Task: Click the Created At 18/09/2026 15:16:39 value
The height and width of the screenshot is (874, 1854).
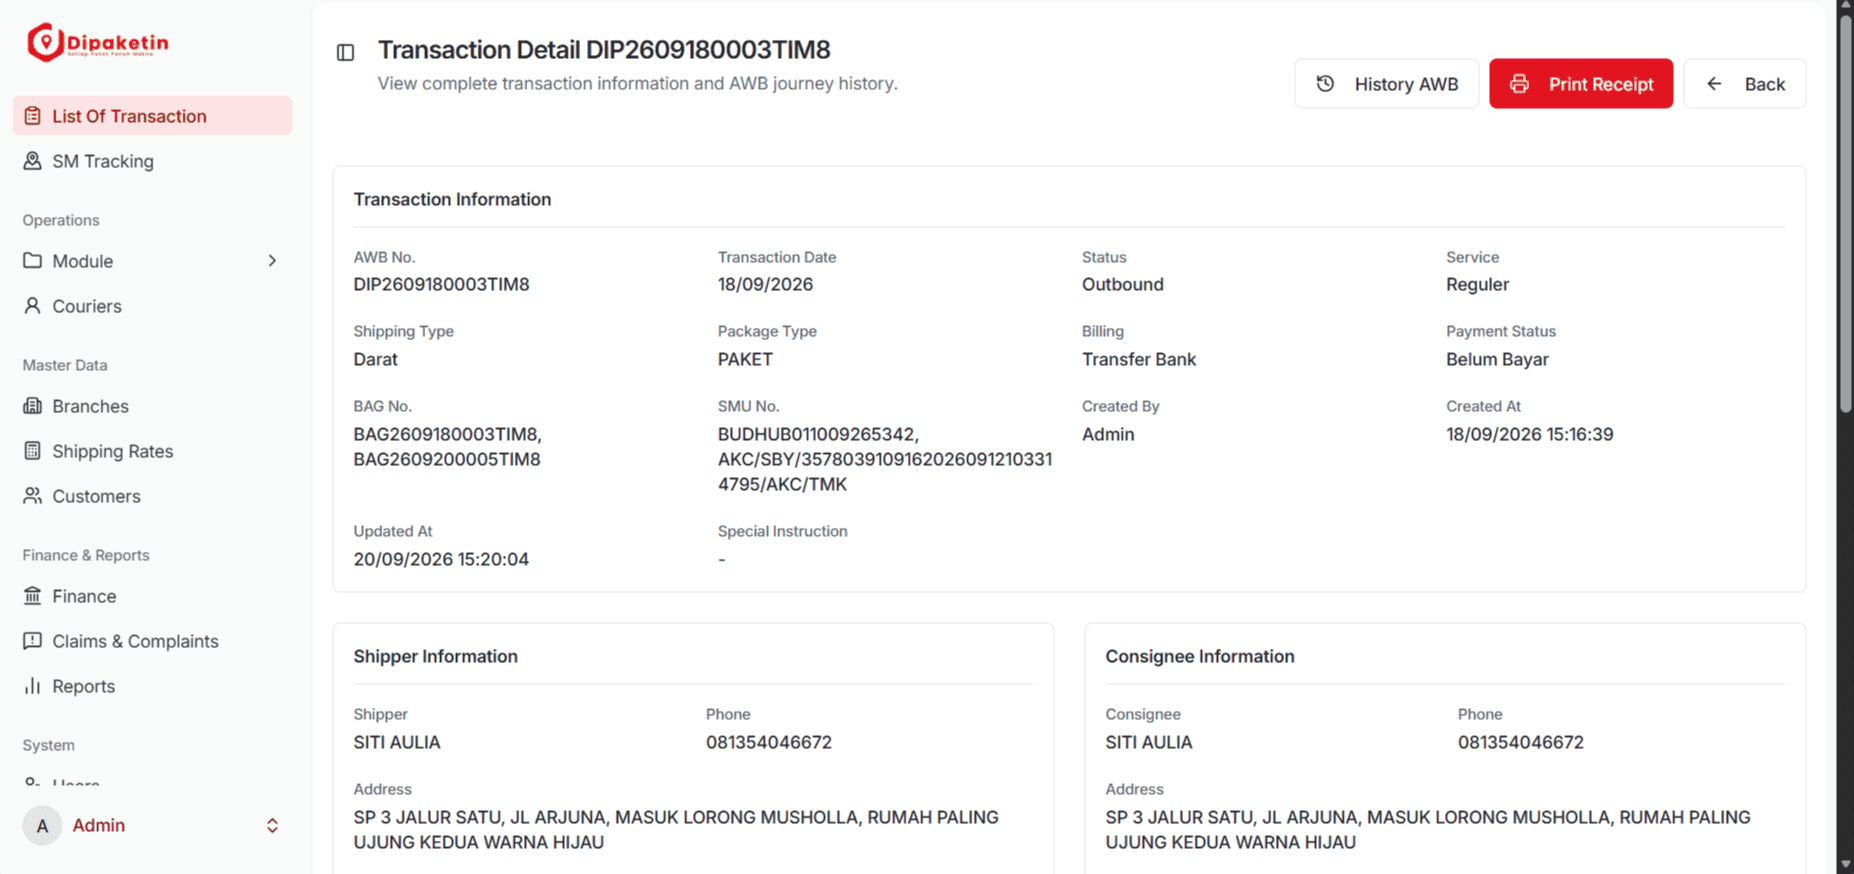Action: [1529, 435]
